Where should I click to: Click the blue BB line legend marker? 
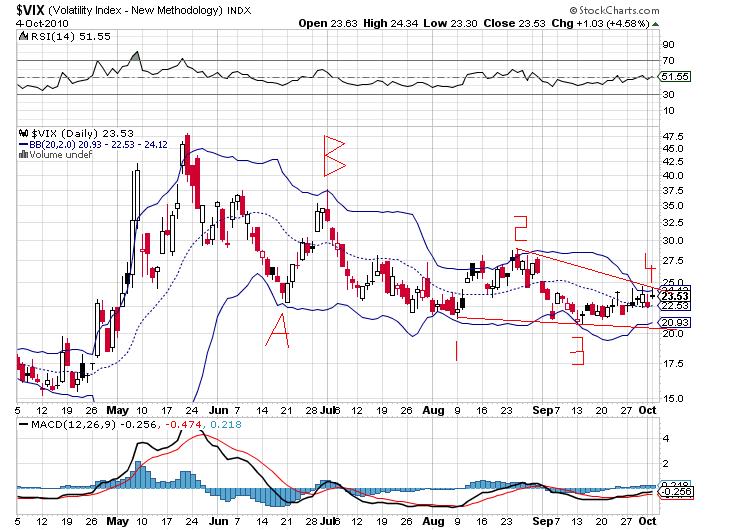24,145
